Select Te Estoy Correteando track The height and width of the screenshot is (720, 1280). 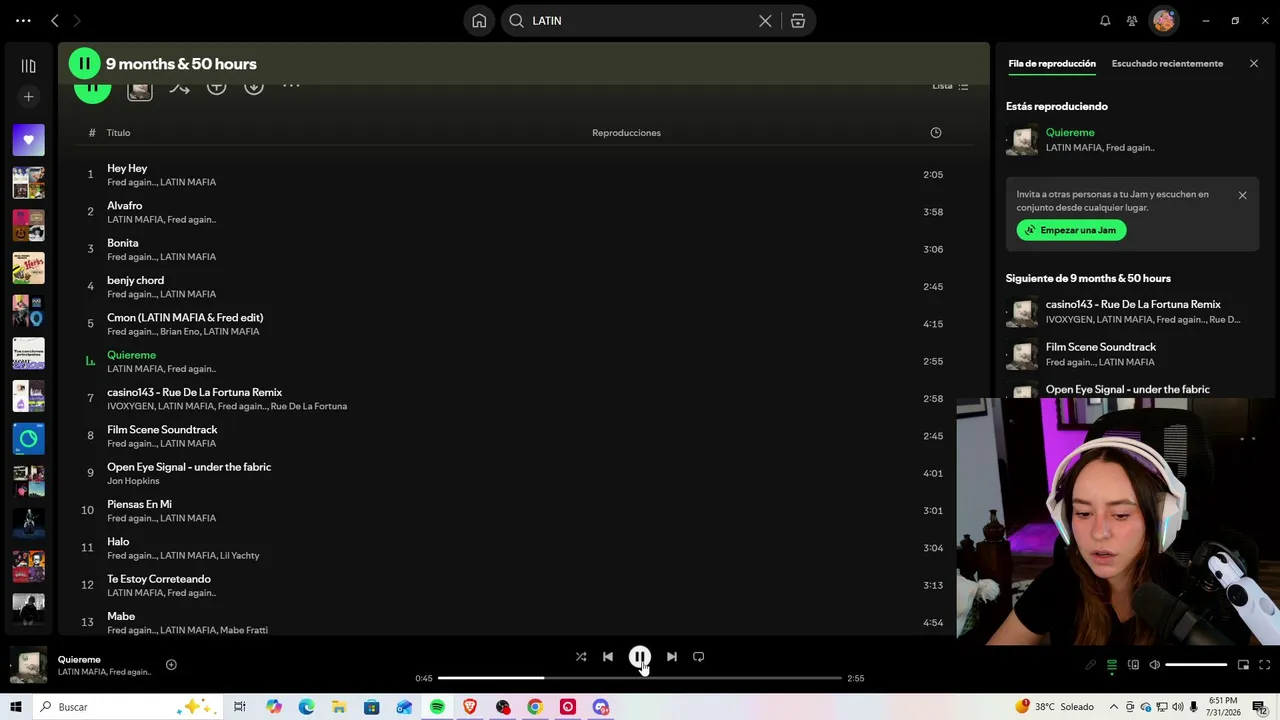tap(524, 585)
